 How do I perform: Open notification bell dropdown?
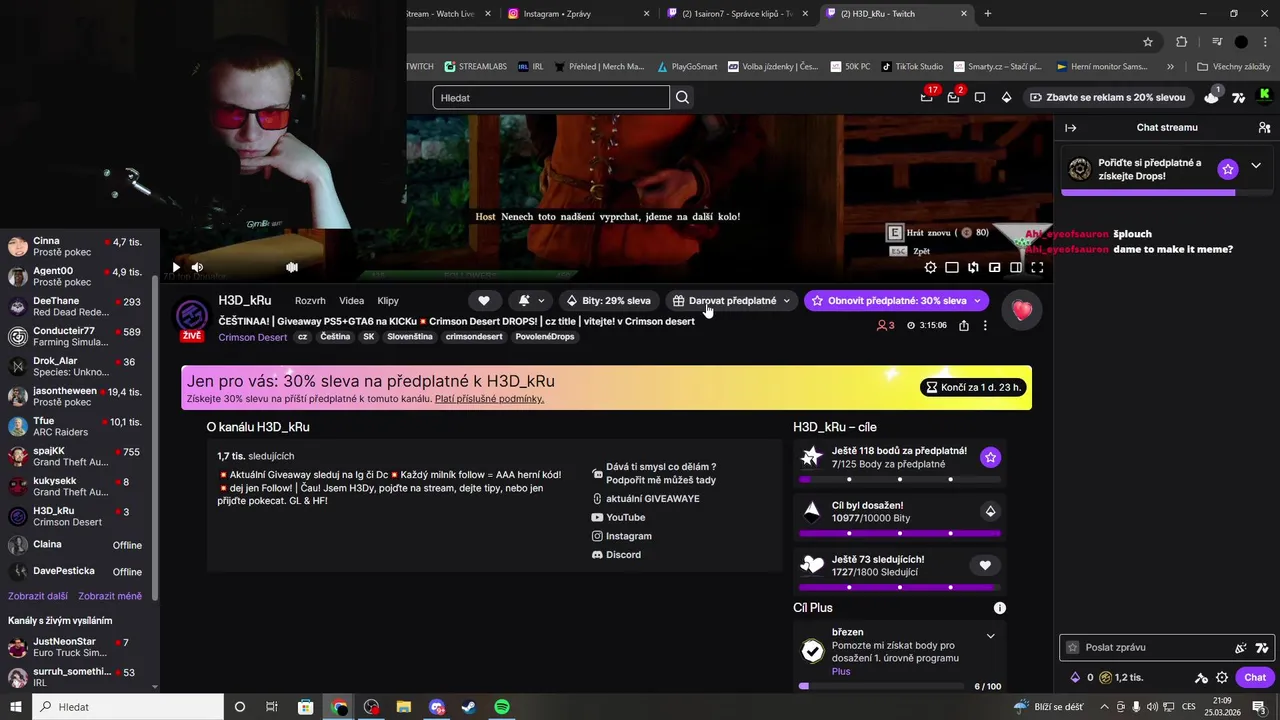coord(531,300)
